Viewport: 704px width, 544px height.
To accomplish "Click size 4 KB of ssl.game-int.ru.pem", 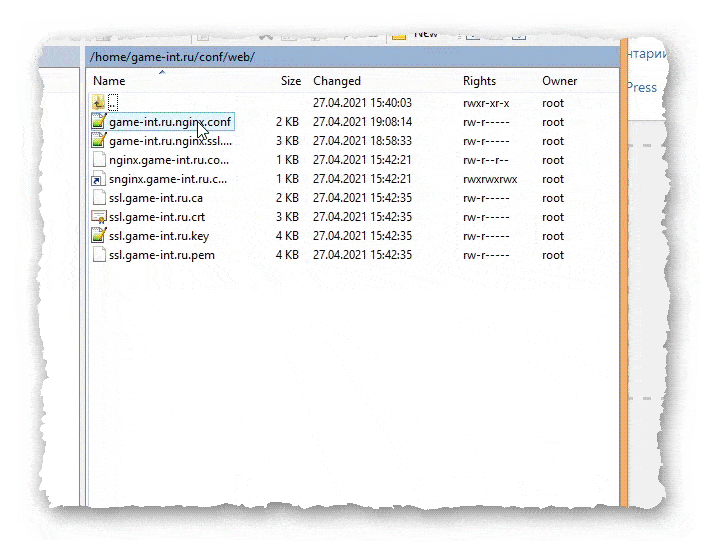I will point(287,255).
